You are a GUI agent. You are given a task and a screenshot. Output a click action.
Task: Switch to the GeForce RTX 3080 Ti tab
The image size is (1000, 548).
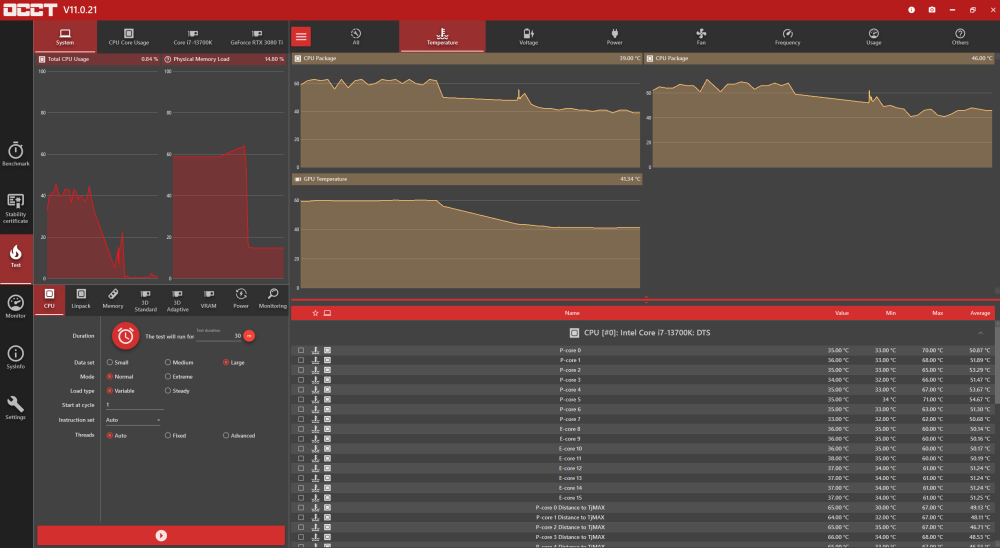(256, 36)
